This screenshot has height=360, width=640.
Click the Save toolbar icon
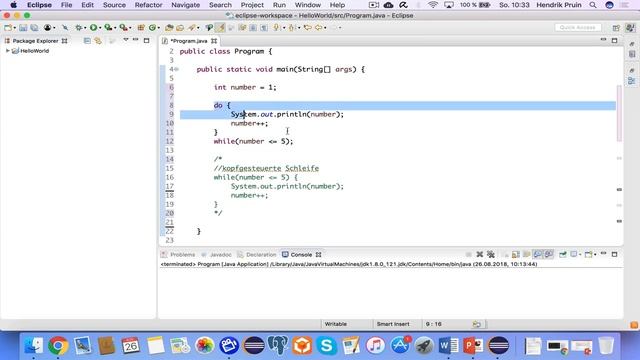(23, 28)
